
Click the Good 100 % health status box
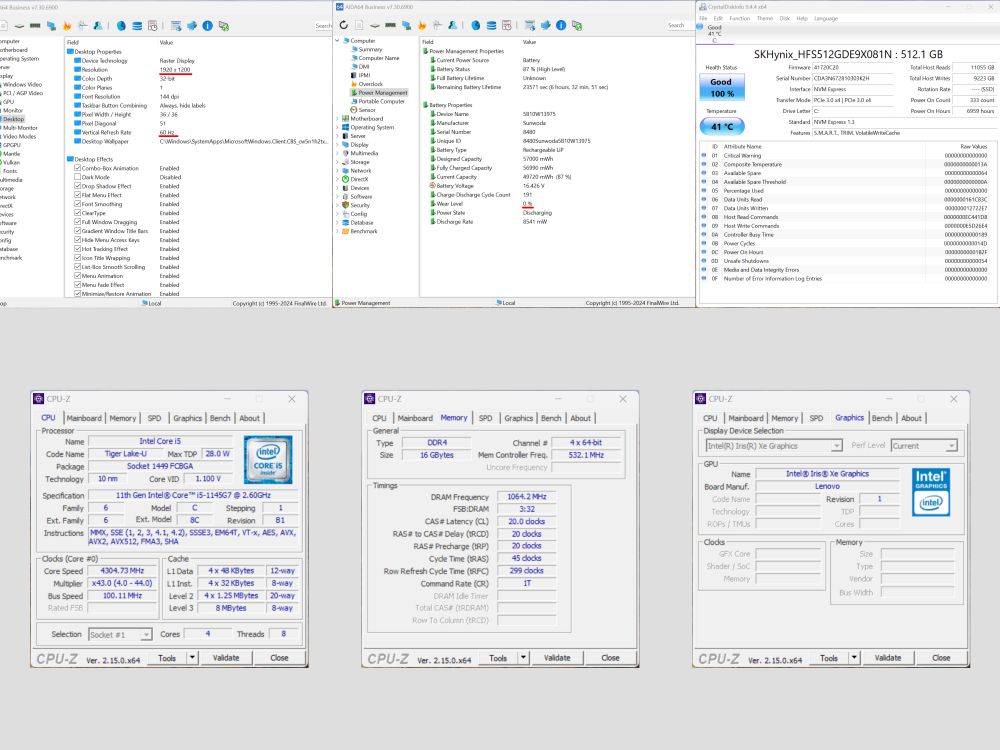pyautogui.click(x=721, y=88)
